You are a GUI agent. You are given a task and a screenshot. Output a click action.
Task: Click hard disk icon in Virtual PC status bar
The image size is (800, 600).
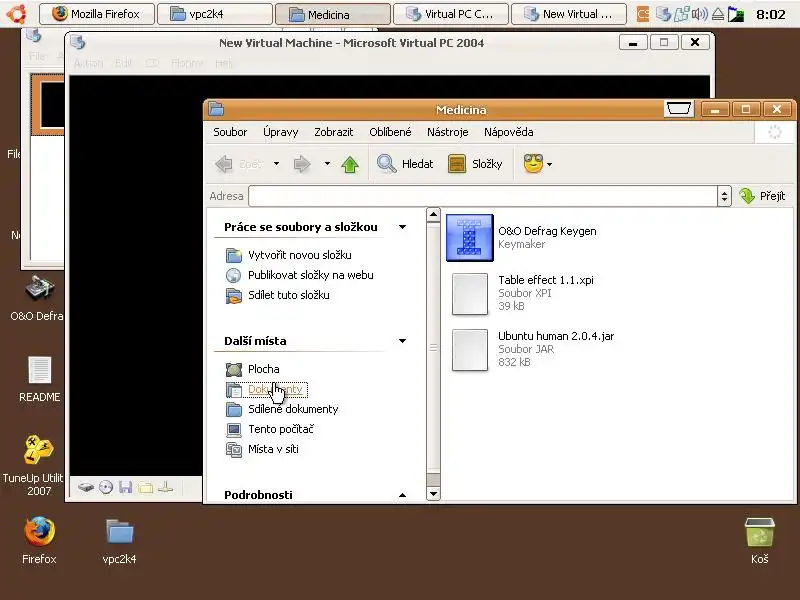click(x=86, y=488)
